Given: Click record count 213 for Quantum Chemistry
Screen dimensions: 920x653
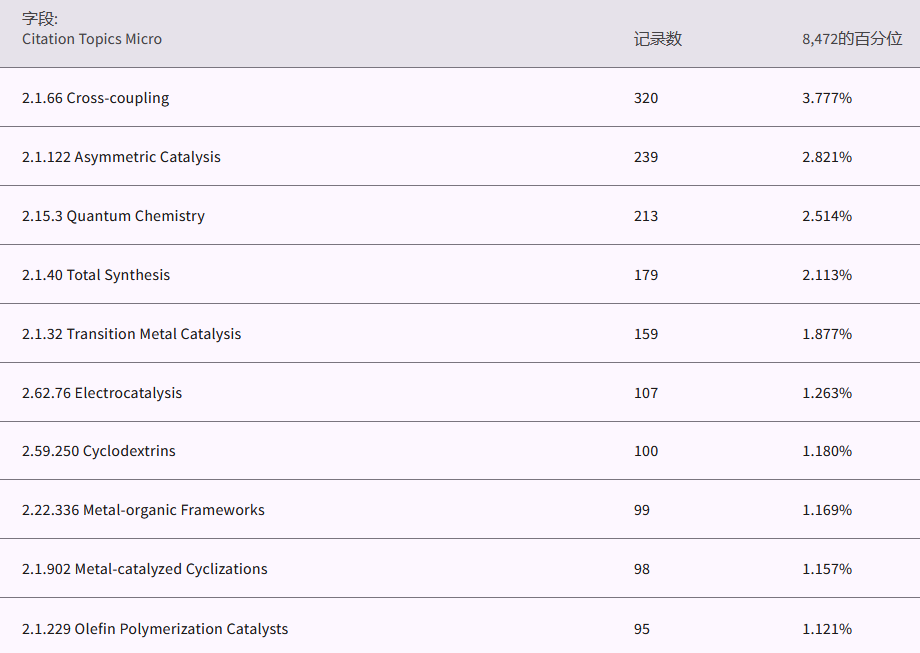Looking at the screenshot, I should tap(646, 216).
